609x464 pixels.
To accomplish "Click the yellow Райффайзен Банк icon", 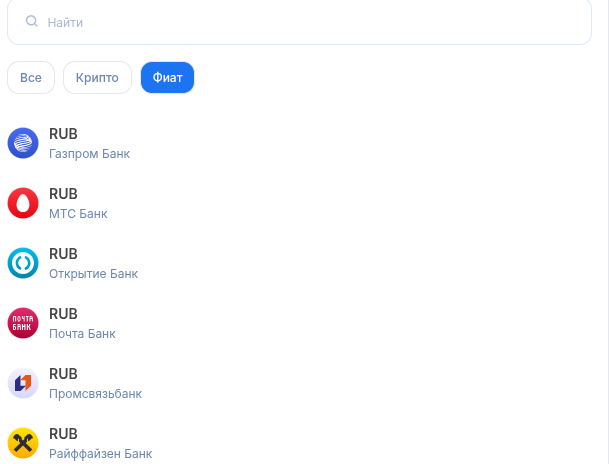I will (x=23, y=443).
